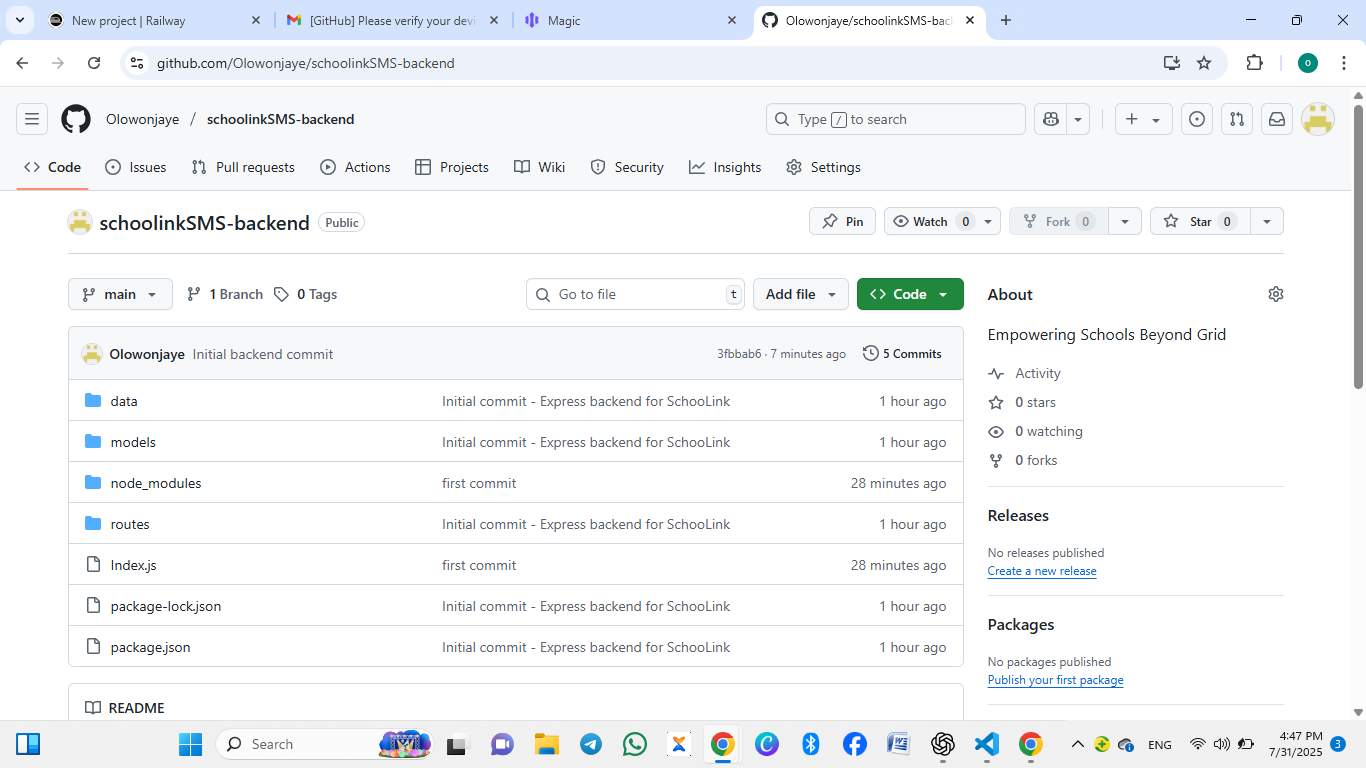Open WhatsApp from the taskbar
This screenshot has height=768, width=1366.
coord(634,744)
